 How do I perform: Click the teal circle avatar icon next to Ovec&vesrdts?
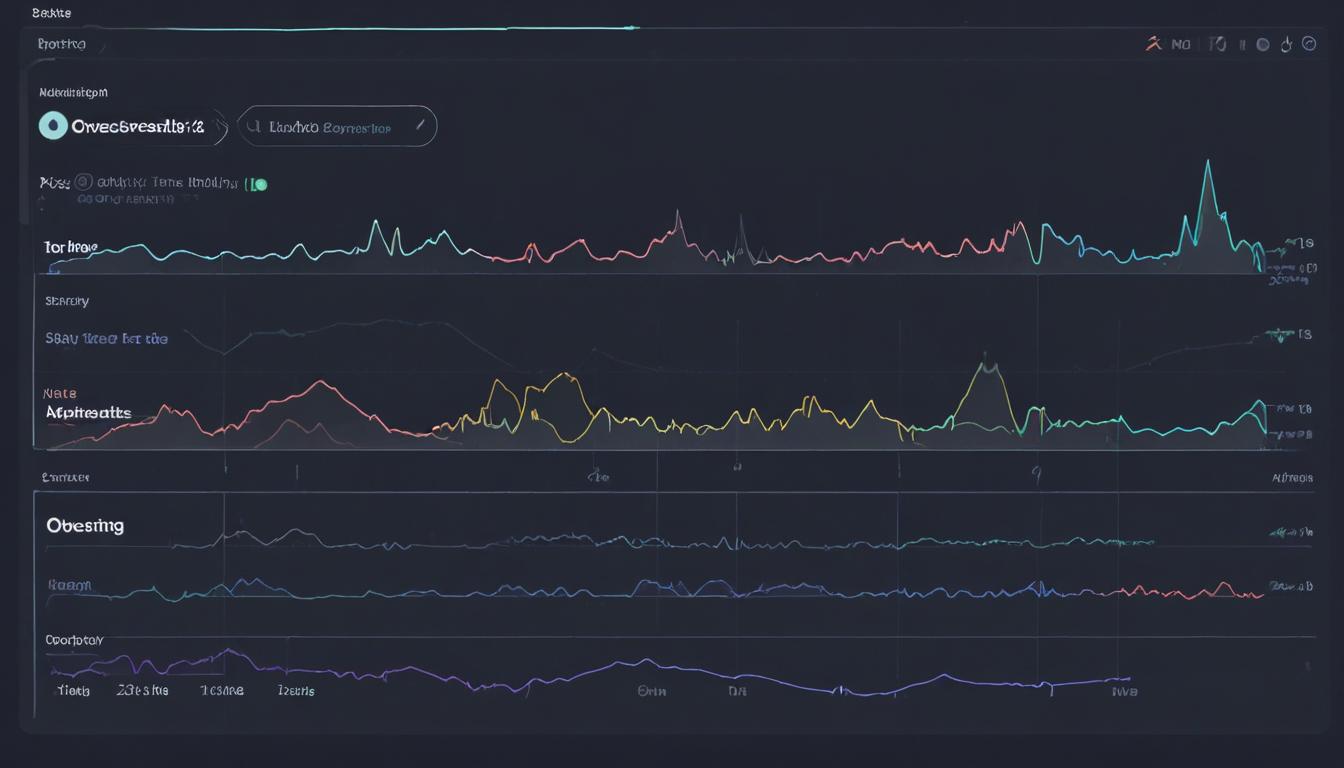click(54, 125)
